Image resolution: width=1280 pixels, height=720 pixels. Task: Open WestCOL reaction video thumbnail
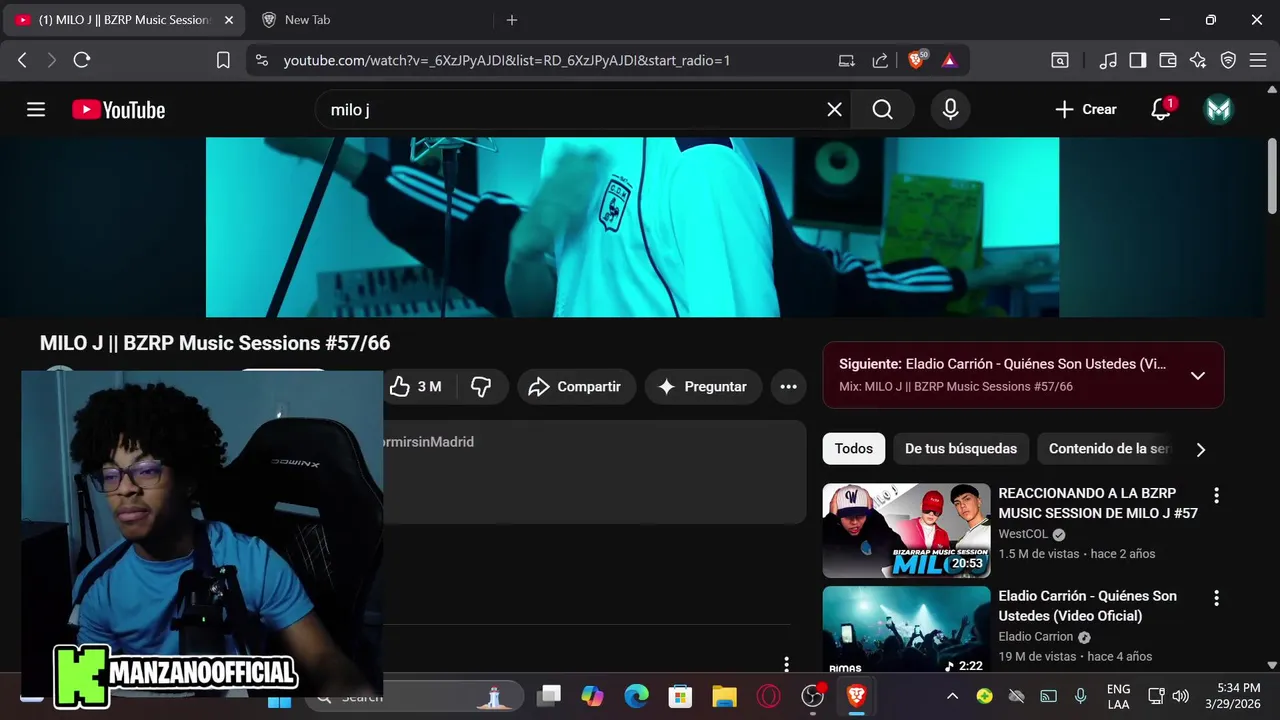tap(906, 531)
